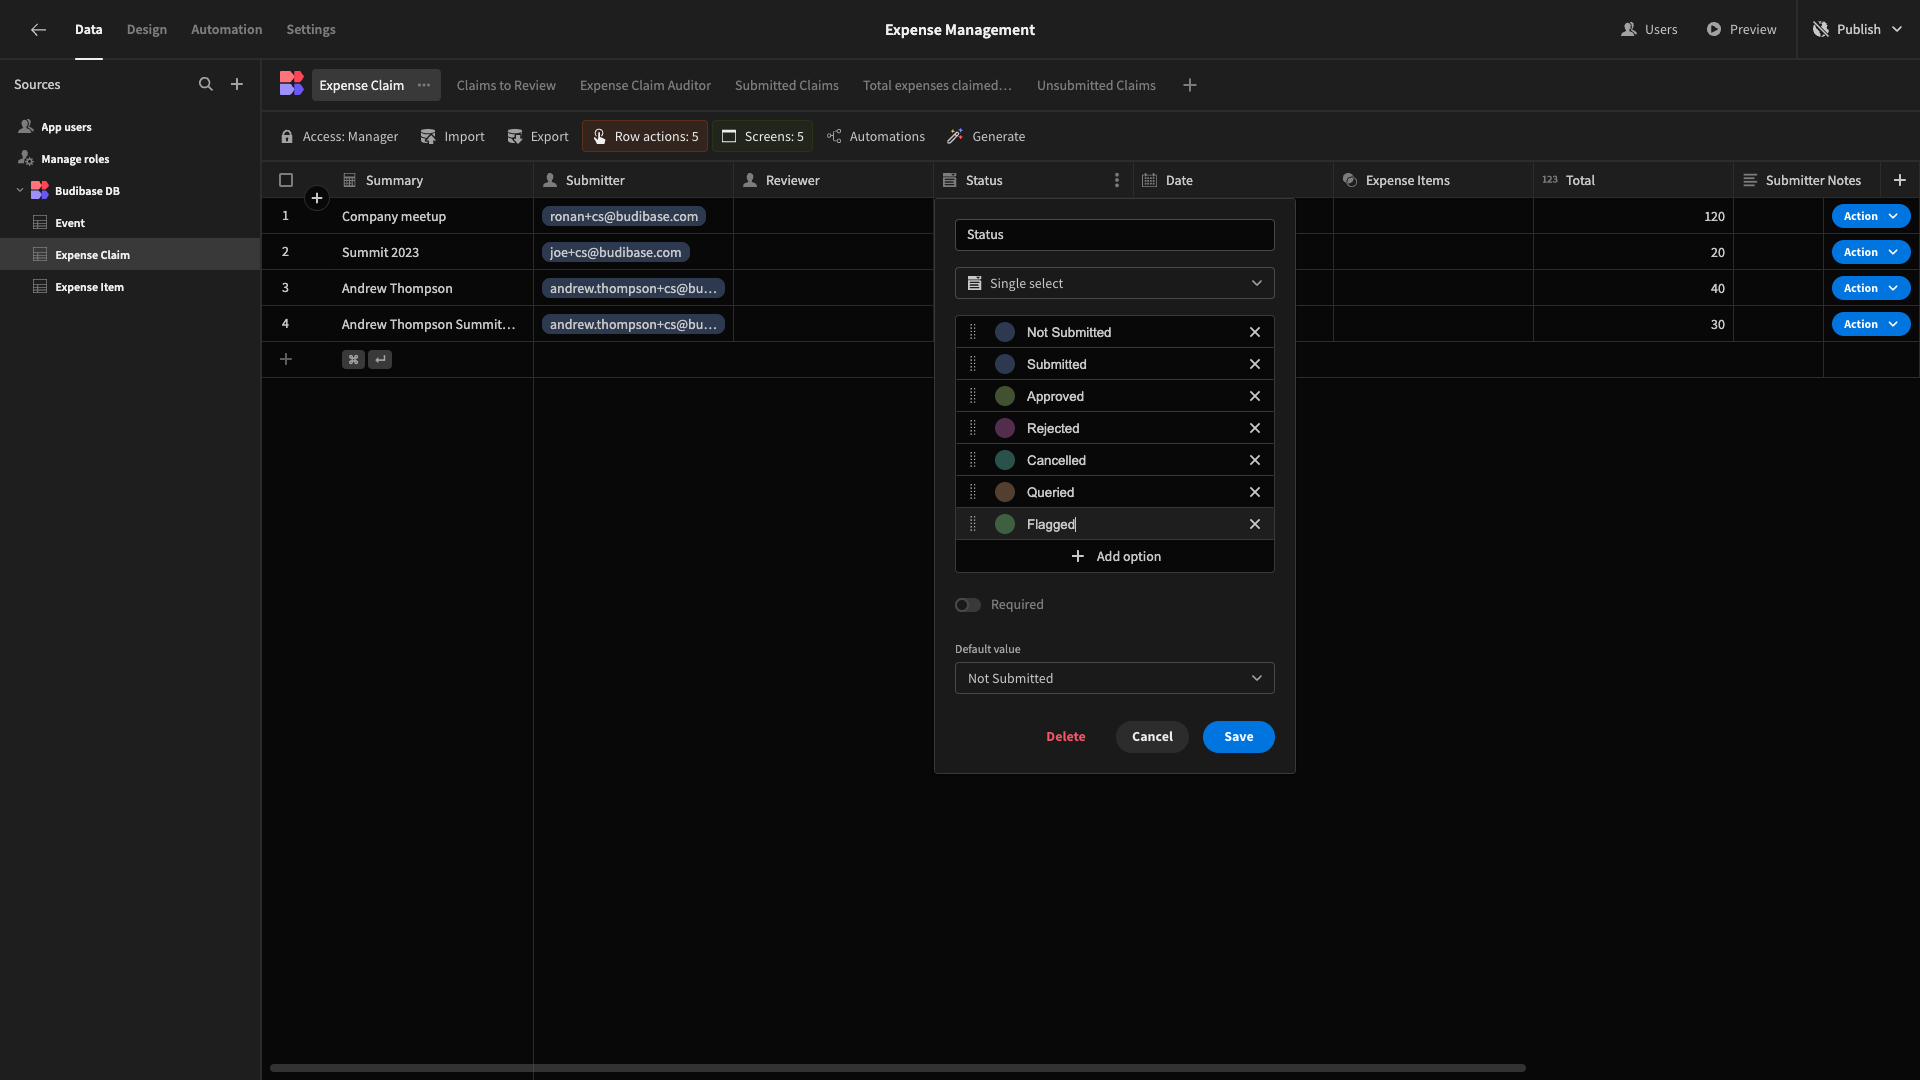
Task: Open Screens: 5
Action: pos(763,136)
